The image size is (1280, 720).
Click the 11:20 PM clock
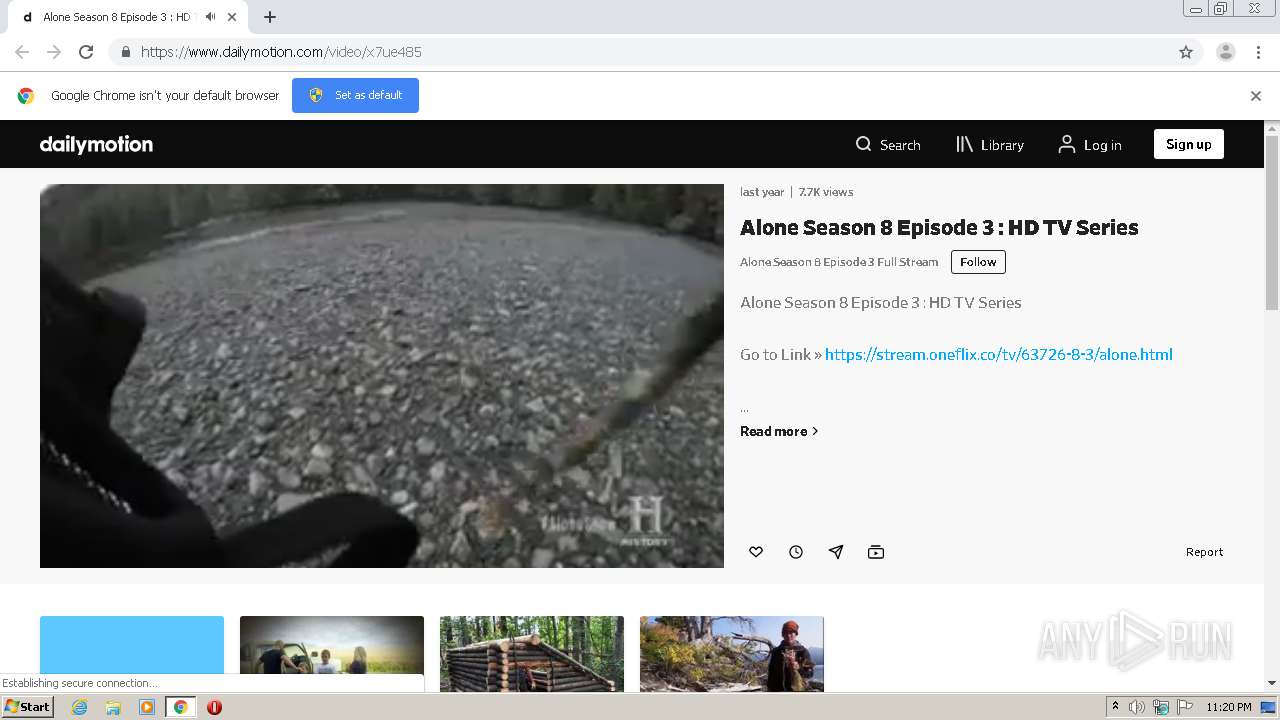coord(1229,707)
